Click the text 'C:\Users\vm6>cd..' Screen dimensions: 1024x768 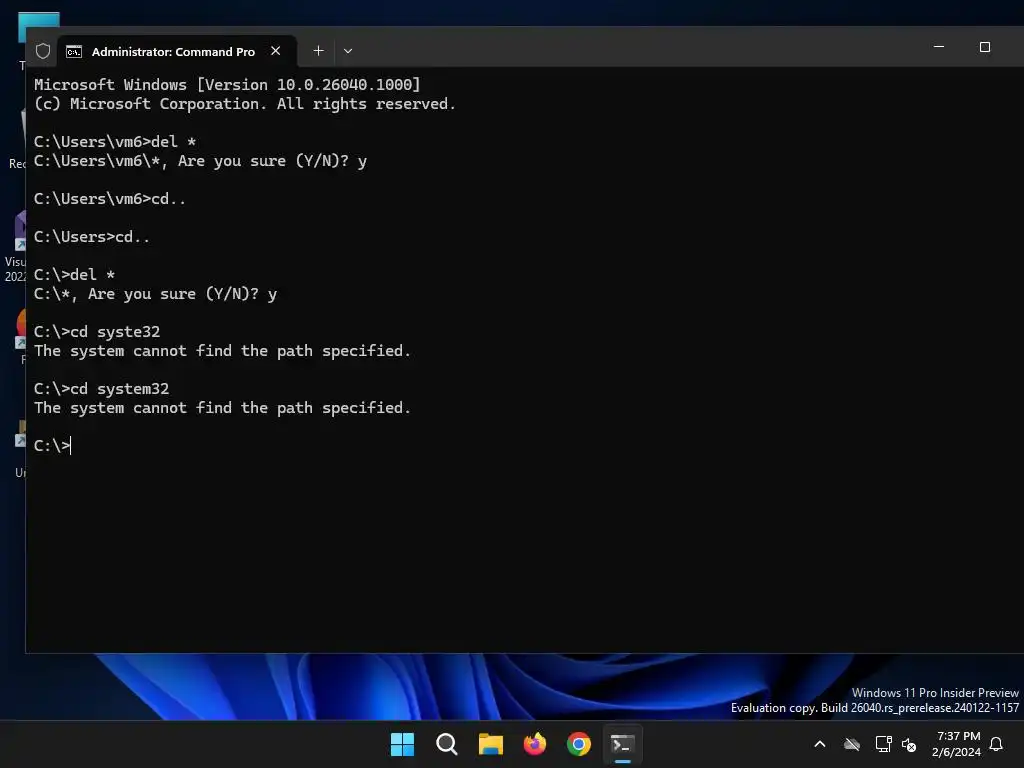click(x=110, y=199)
